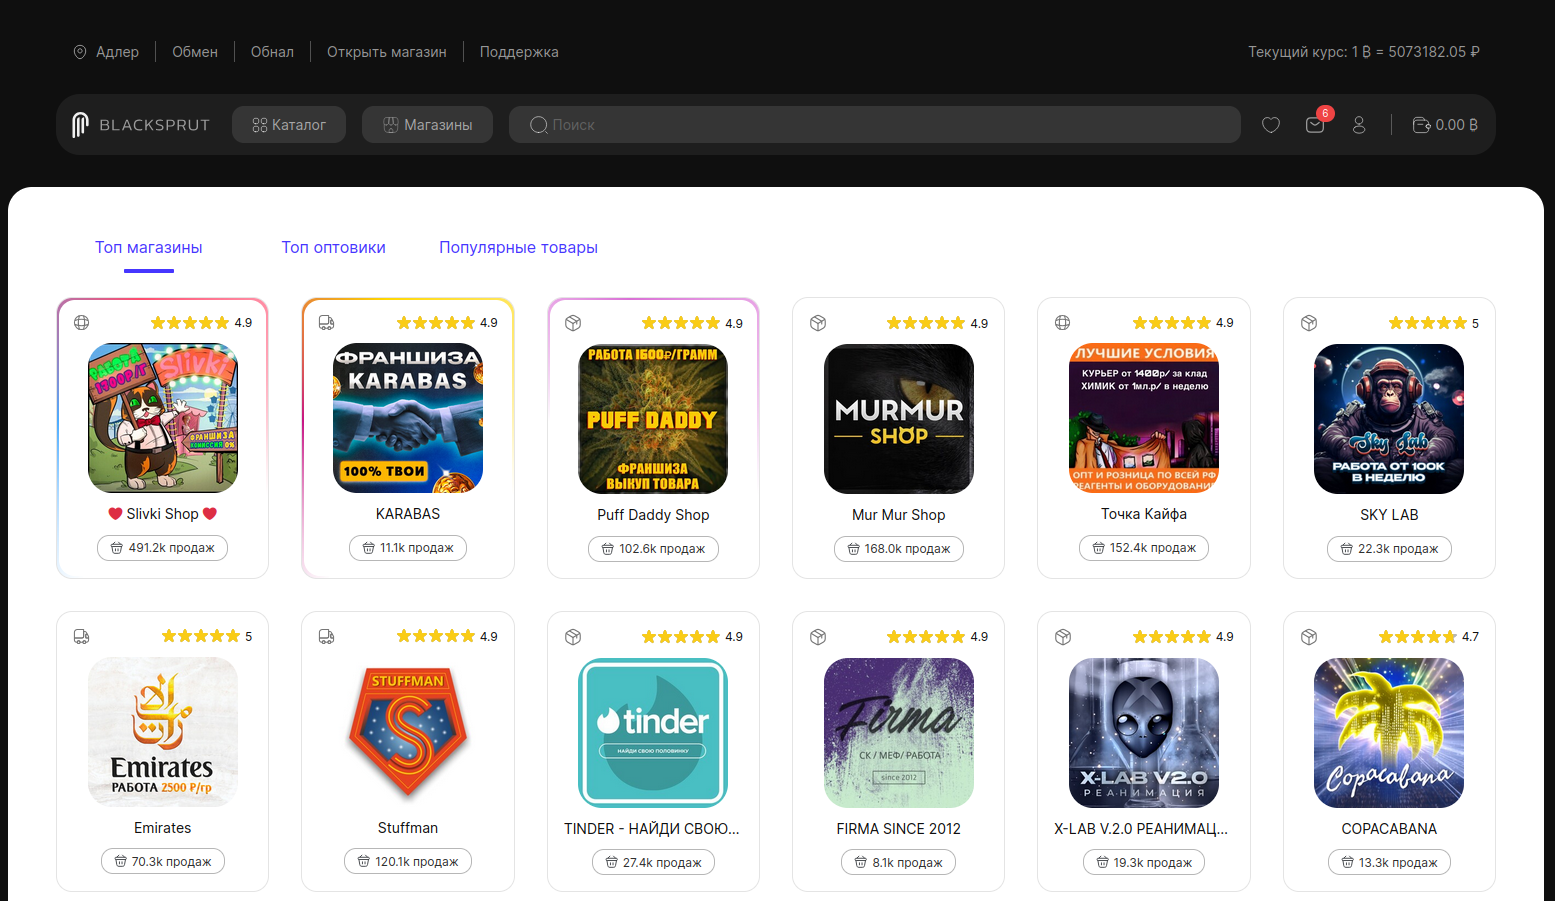
Task: Click the BLACKSPRUT logo
Action: pos(141,125)
